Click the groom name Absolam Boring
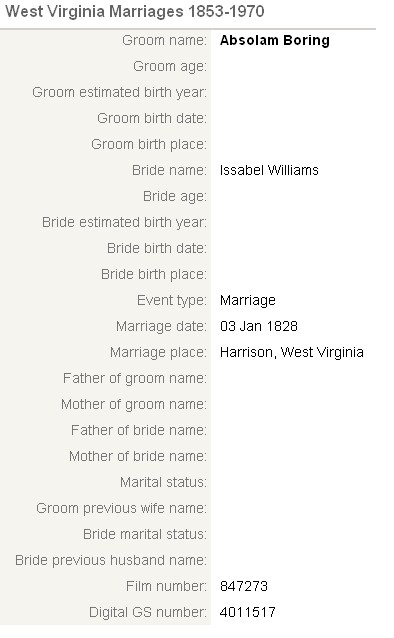394x638 pixels. pyautogui.click(x=275, y=41)
